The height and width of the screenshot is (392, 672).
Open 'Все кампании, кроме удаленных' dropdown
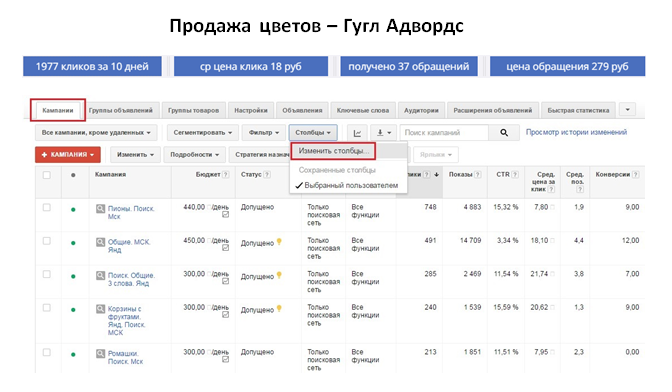pyautogui.click(x=96, y=133)
